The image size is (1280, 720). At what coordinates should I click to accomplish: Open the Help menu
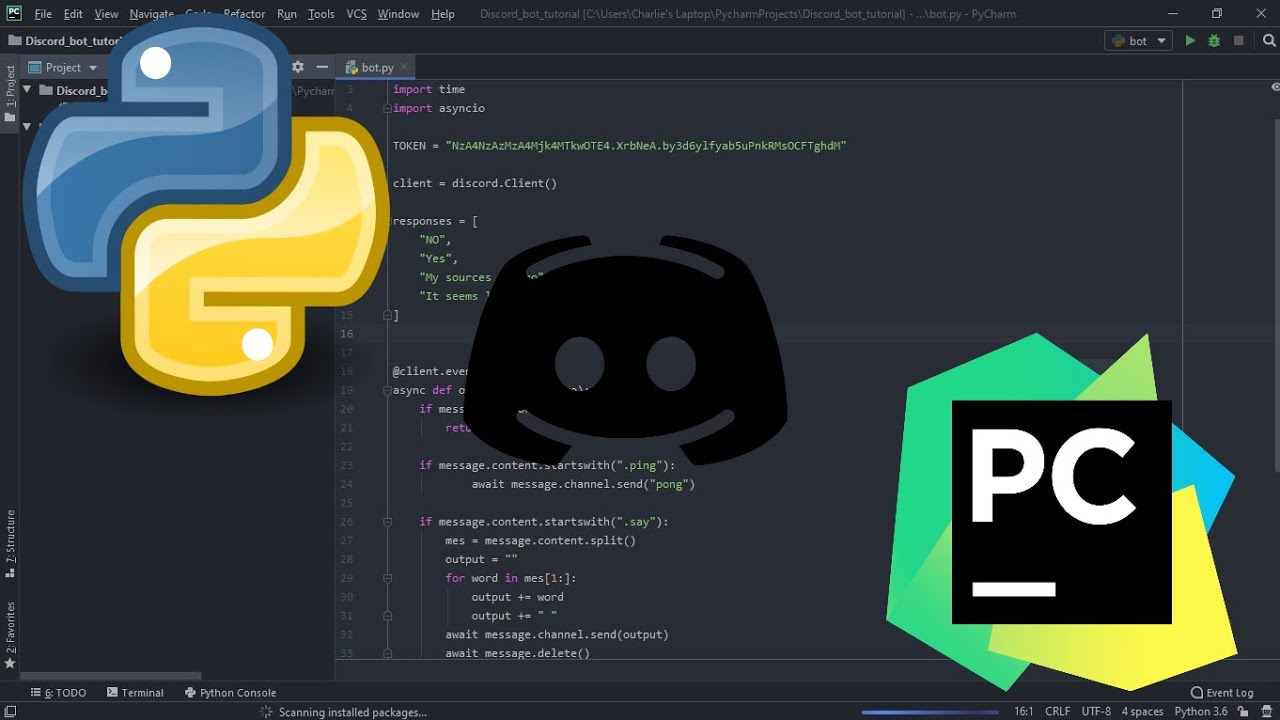443,14
